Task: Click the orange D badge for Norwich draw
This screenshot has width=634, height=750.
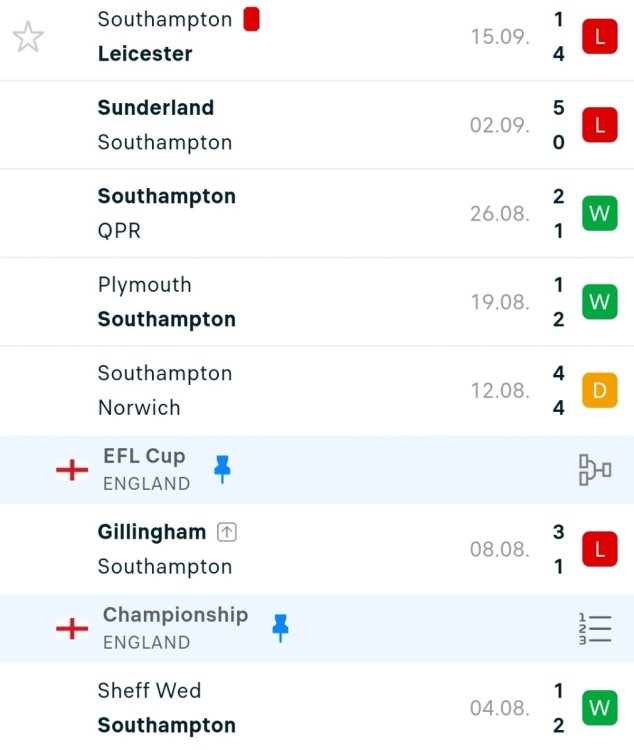Action: click(x=599, y=390)
